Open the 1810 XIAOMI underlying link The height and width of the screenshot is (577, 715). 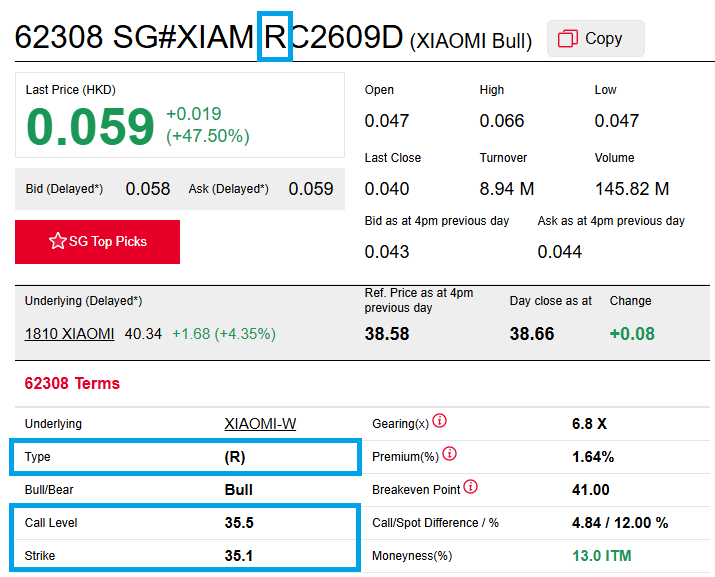(x=69, y=333)
